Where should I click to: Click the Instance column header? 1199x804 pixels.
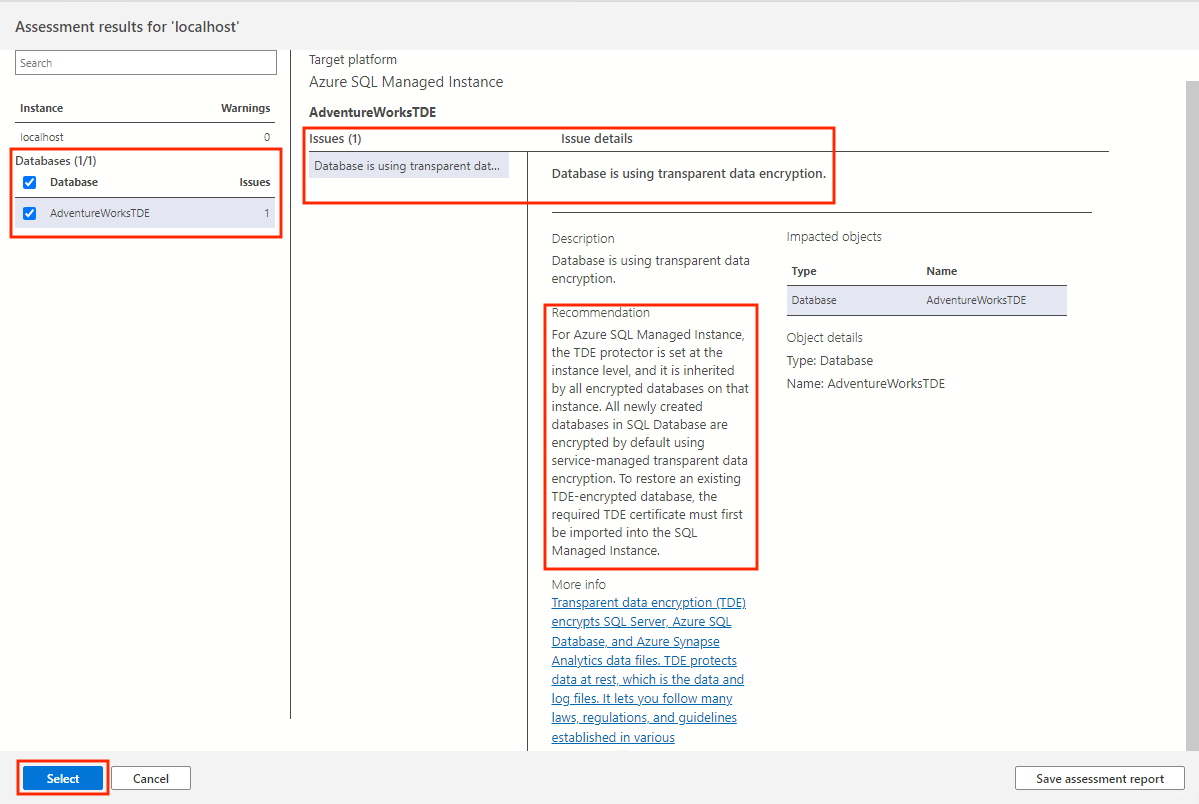click(41, 108)
